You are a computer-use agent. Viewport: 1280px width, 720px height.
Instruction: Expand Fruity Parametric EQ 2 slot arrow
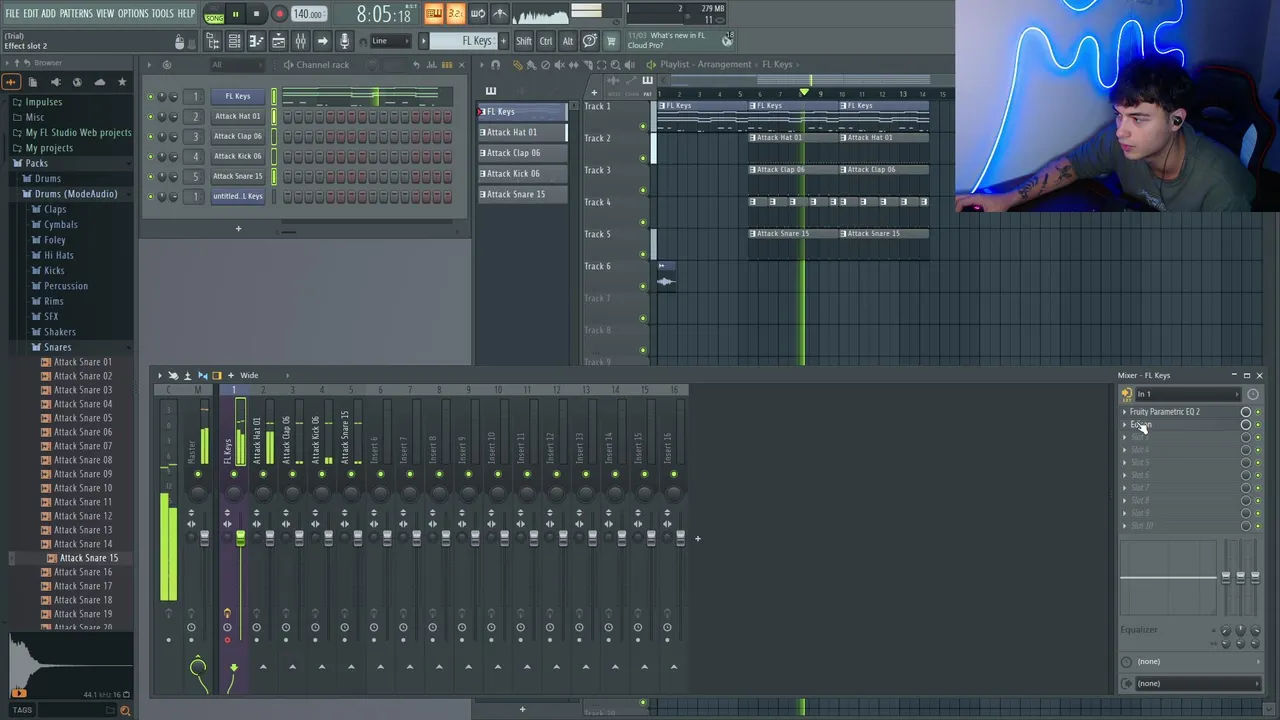[x=1124, y=412]
